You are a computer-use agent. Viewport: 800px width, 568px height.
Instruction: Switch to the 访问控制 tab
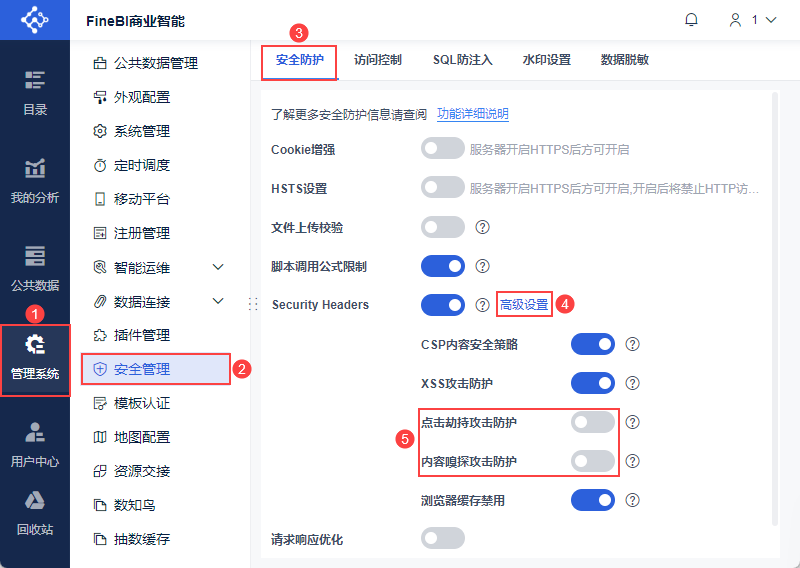(x=378, y=60)
